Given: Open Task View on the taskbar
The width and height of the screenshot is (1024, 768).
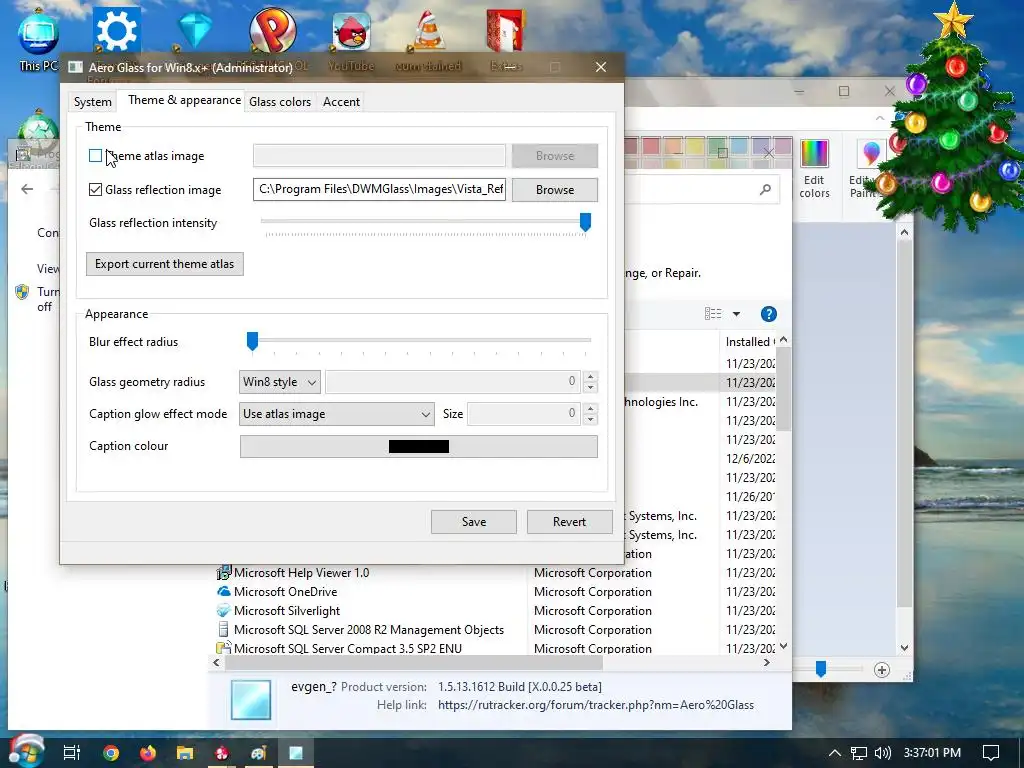Looking at the screenshot, I should click(72, 753).
